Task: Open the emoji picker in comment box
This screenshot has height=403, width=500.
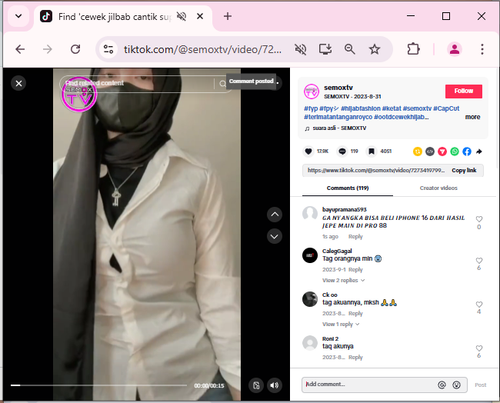Action: coord(456,385)
